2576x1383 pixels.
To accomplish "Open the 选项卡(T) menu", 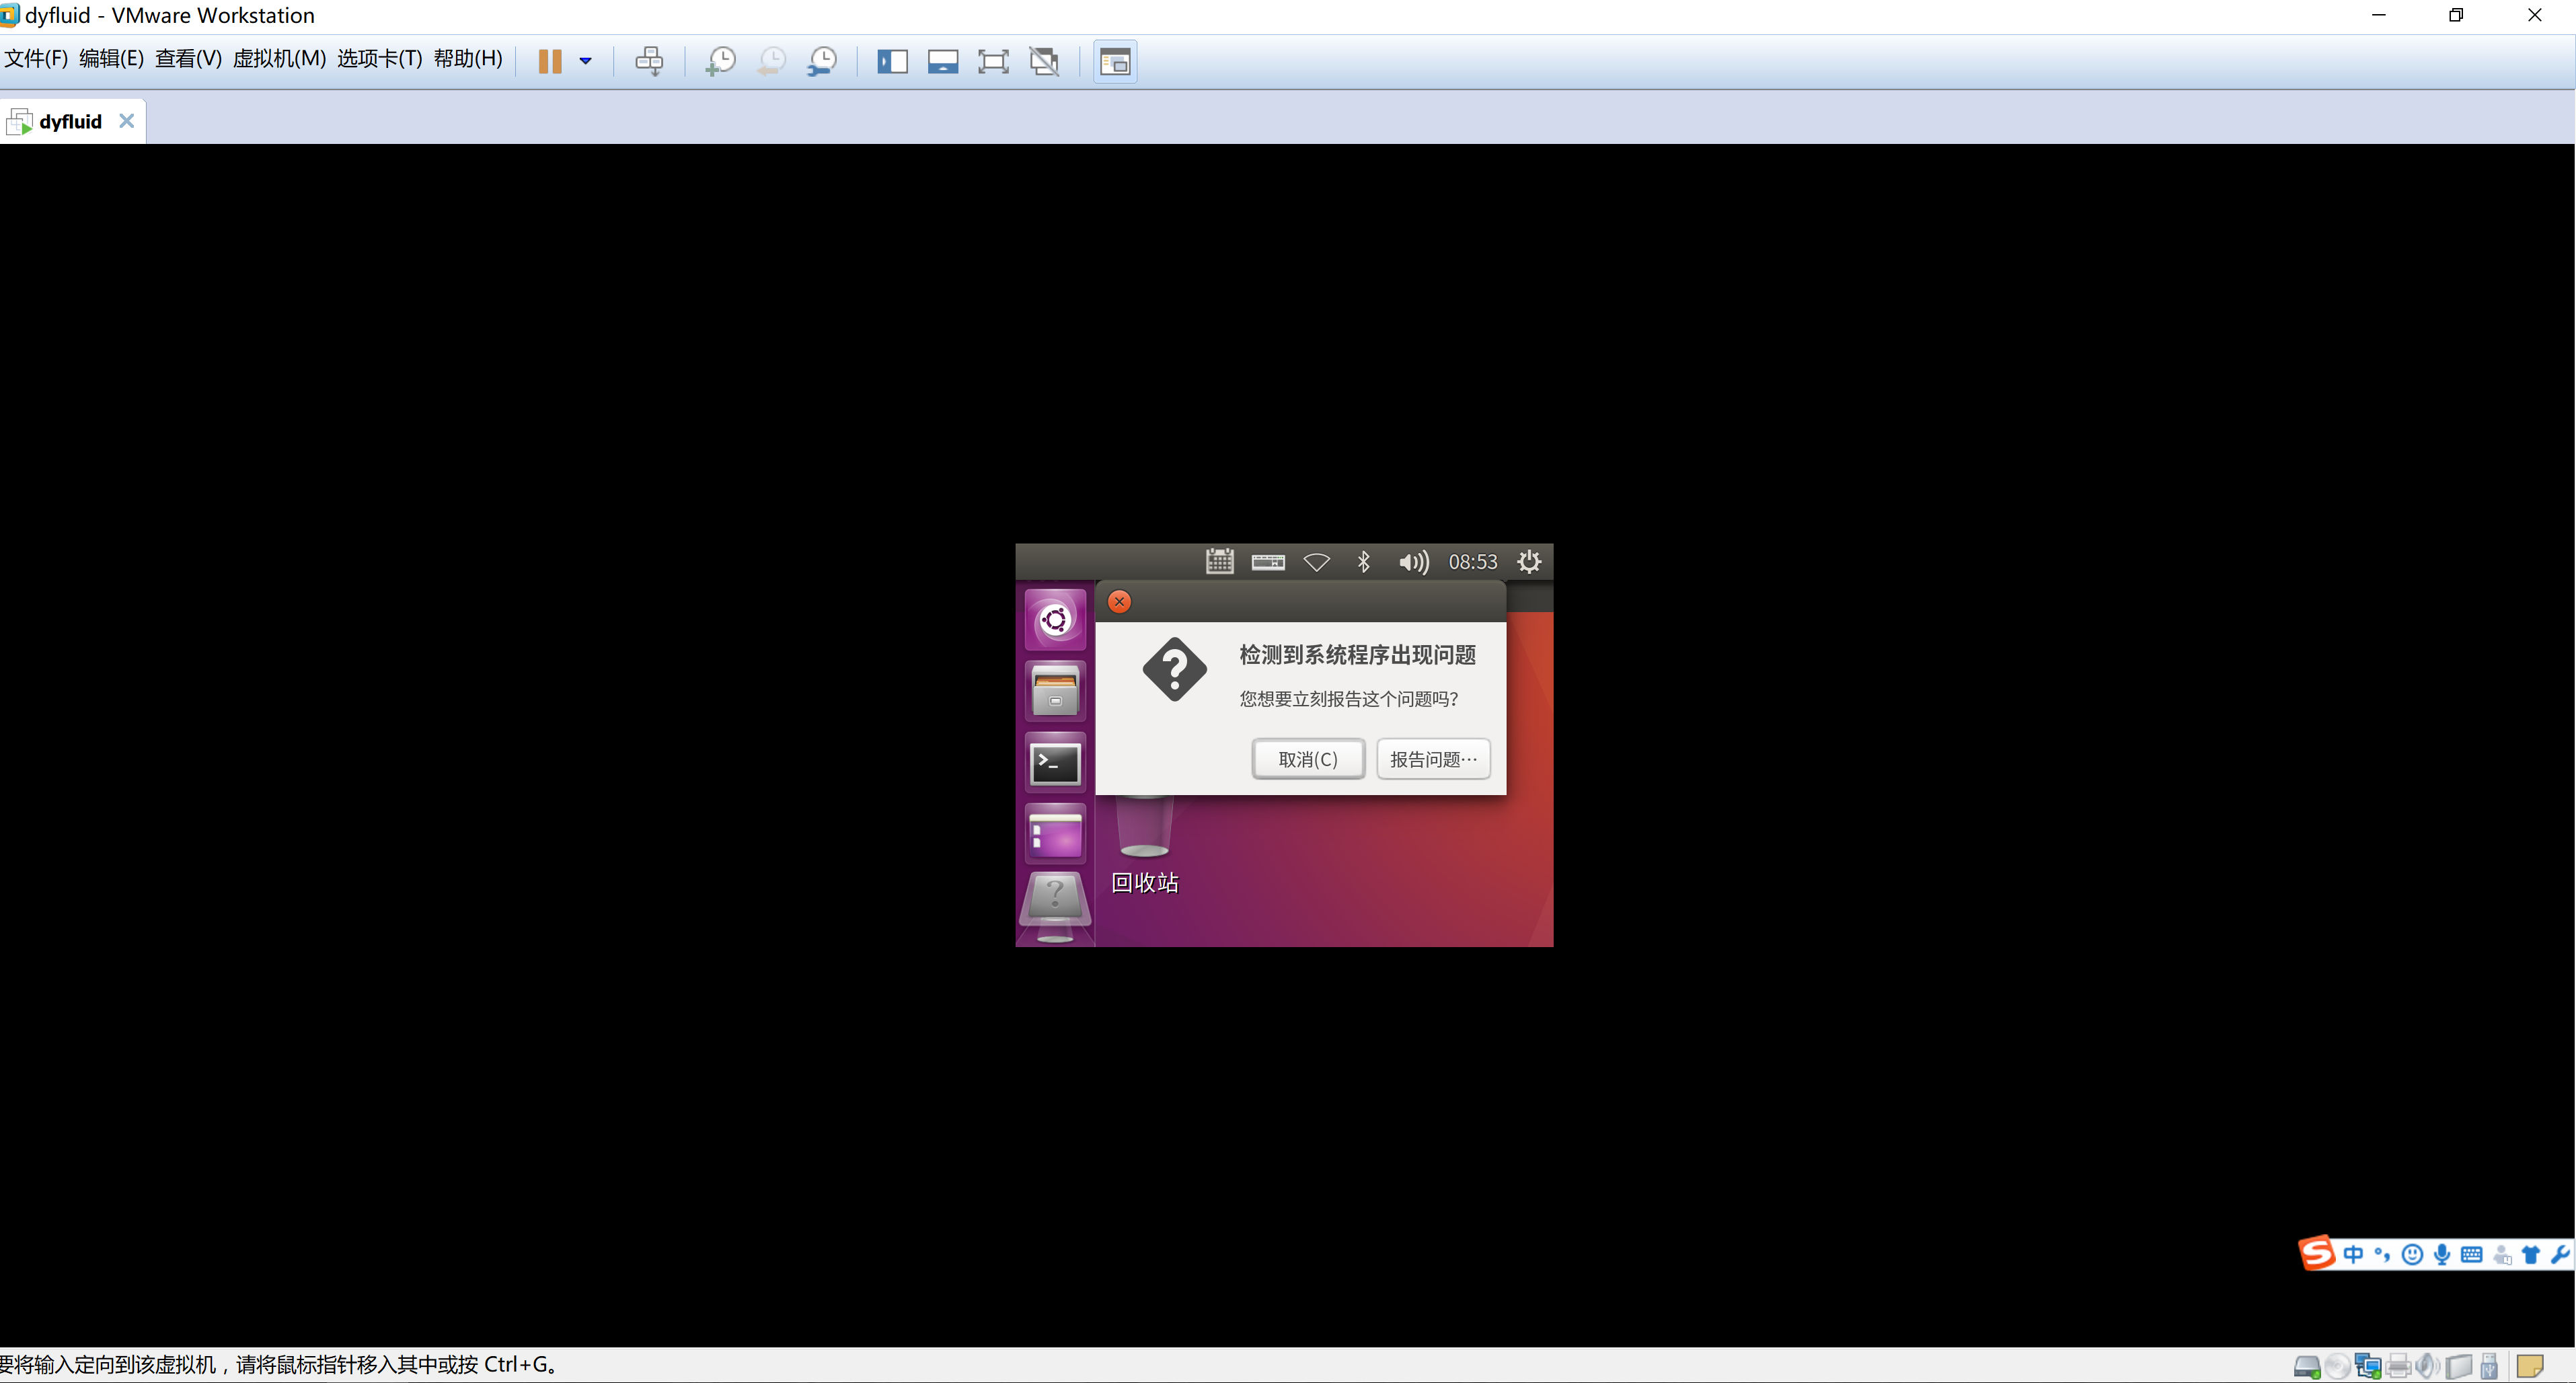I will point(380,59).
